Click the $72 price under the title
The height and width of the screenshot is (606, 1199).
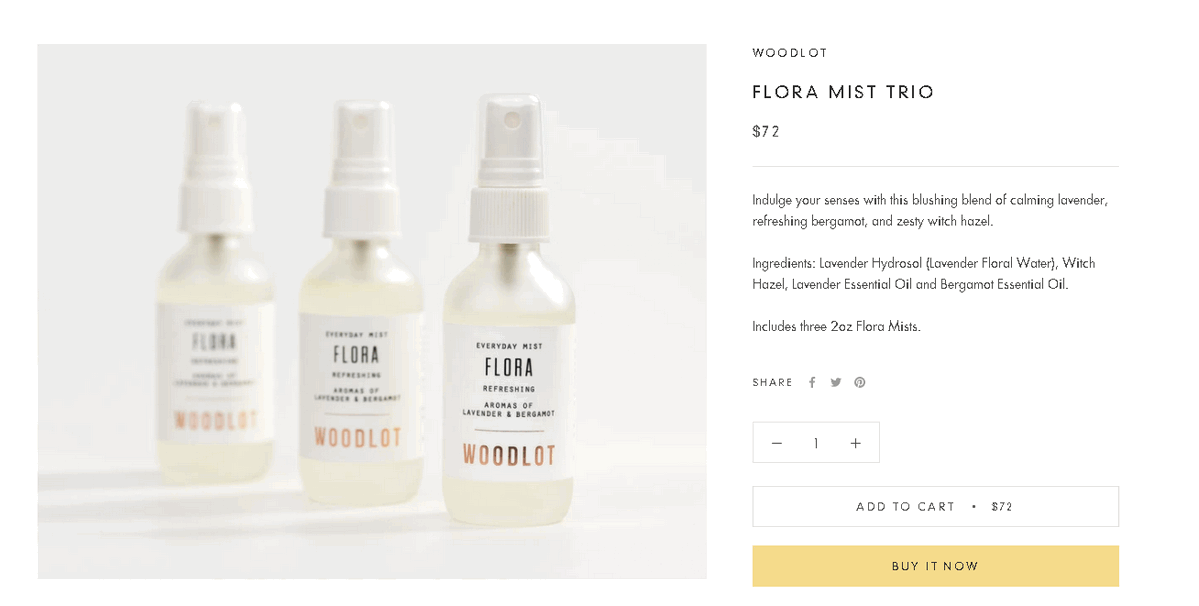765,131
